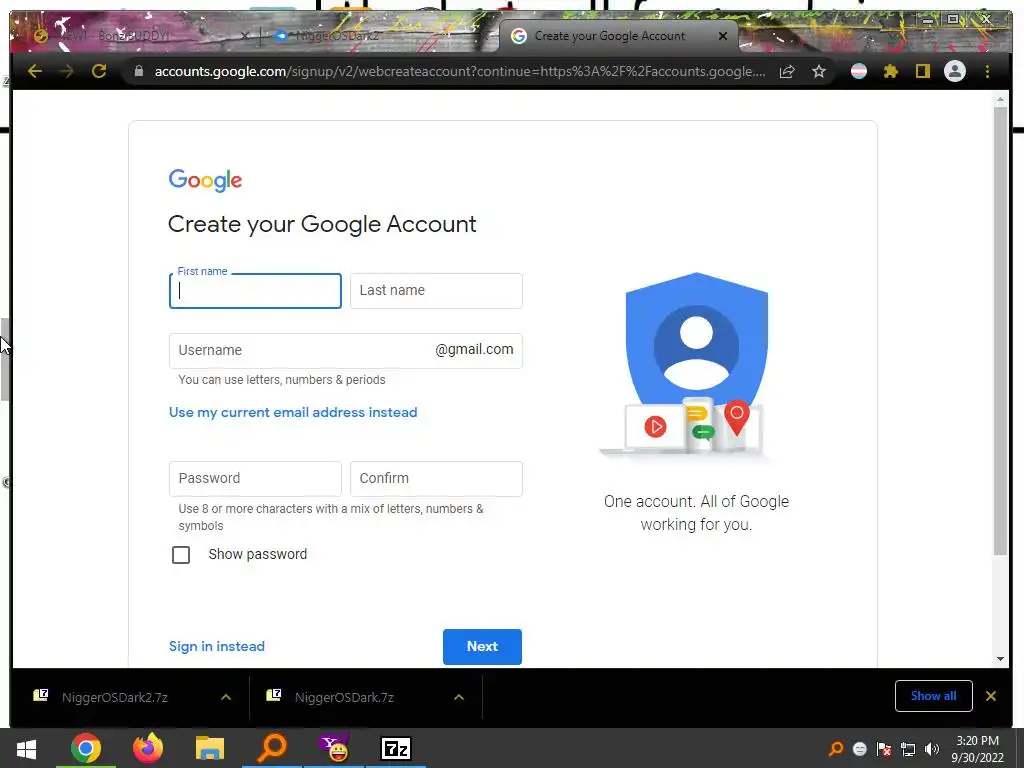Viewport: 1024px width, 768px height.
Task: Open the Windows Start menu
Action: point(26,748)
